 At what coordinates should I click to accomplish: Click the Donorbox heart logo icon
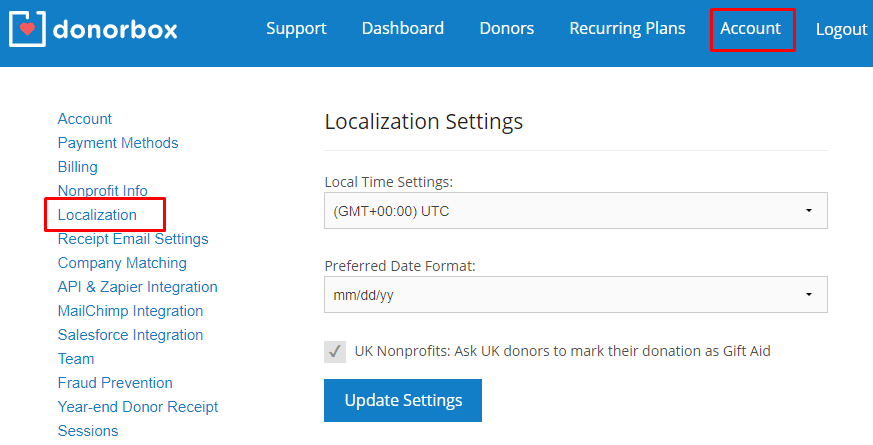[x=27, y=28]
